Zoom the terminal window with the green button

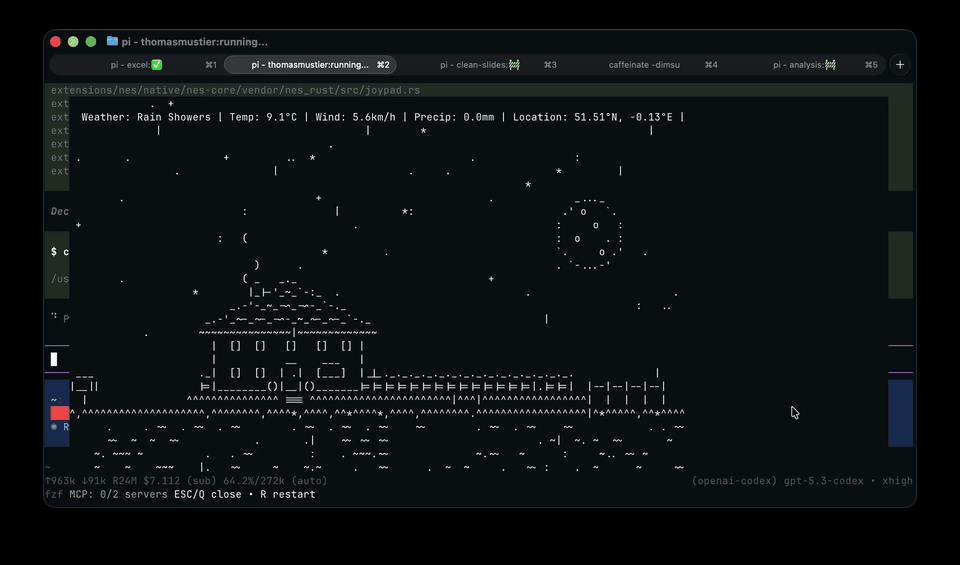91,42
